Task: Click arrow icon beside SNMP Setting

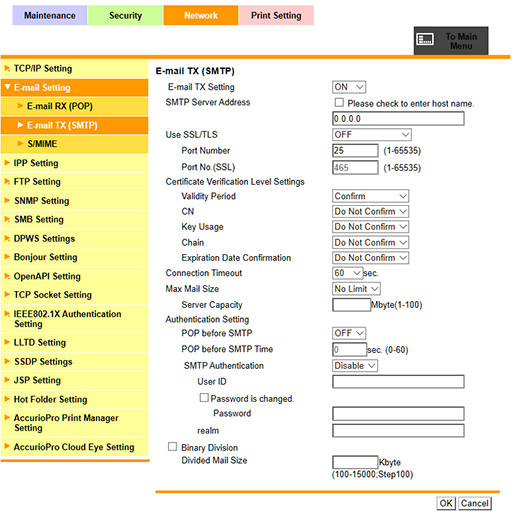Action: (7, 201)
